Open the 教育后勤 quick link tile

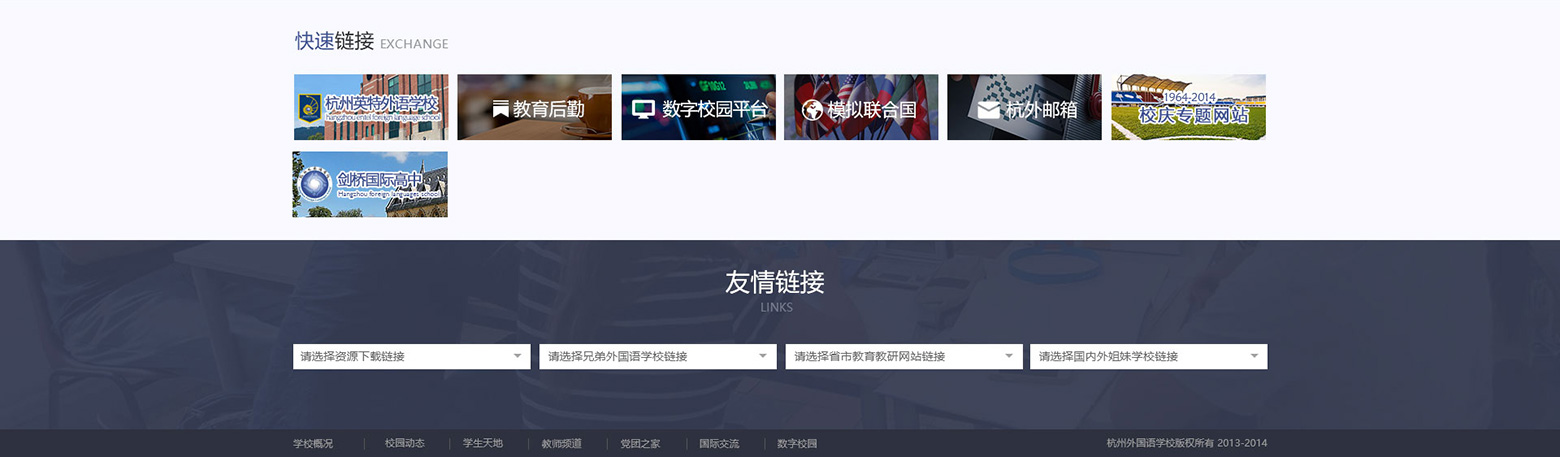click(534, 107)
